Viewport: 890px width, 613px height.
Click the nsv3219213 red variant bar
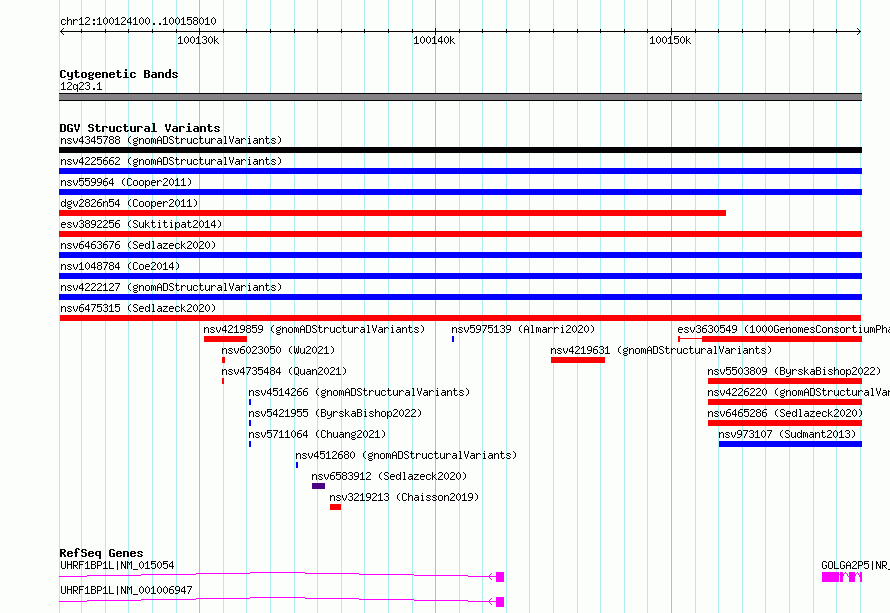(335, 507)
